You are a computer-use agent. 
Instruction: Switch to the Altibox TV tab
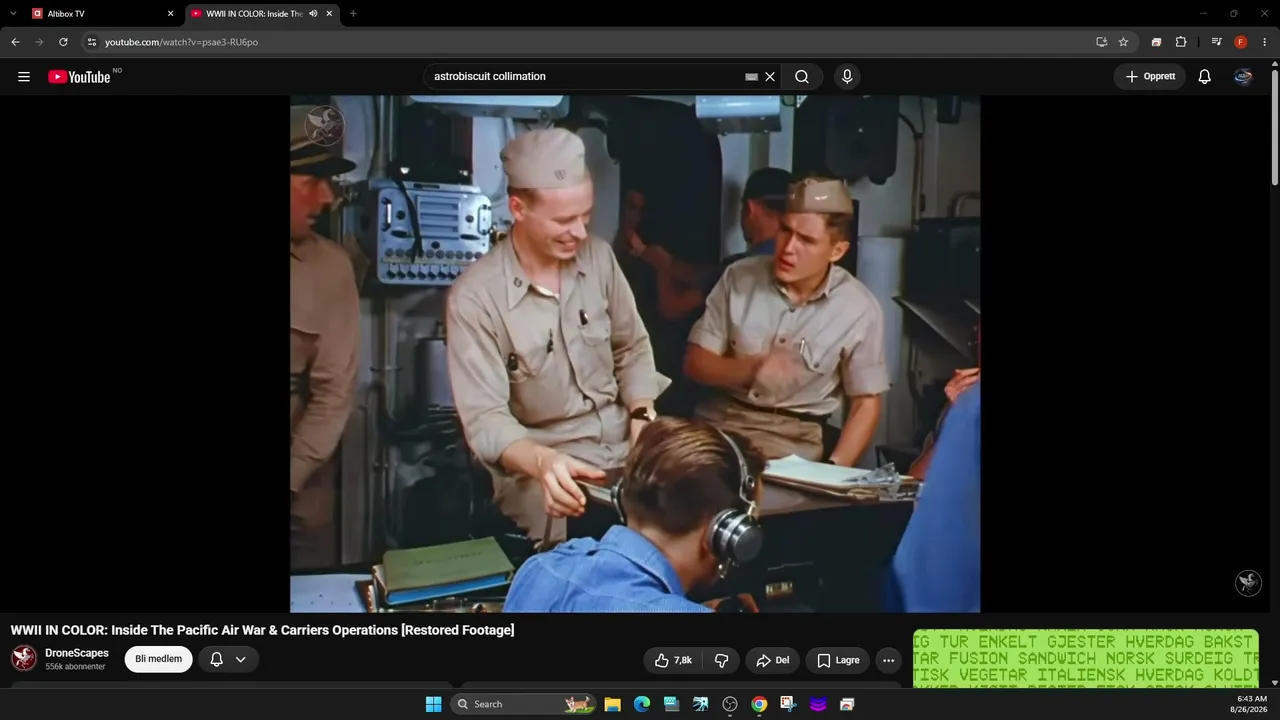click(x=102, y=14)
